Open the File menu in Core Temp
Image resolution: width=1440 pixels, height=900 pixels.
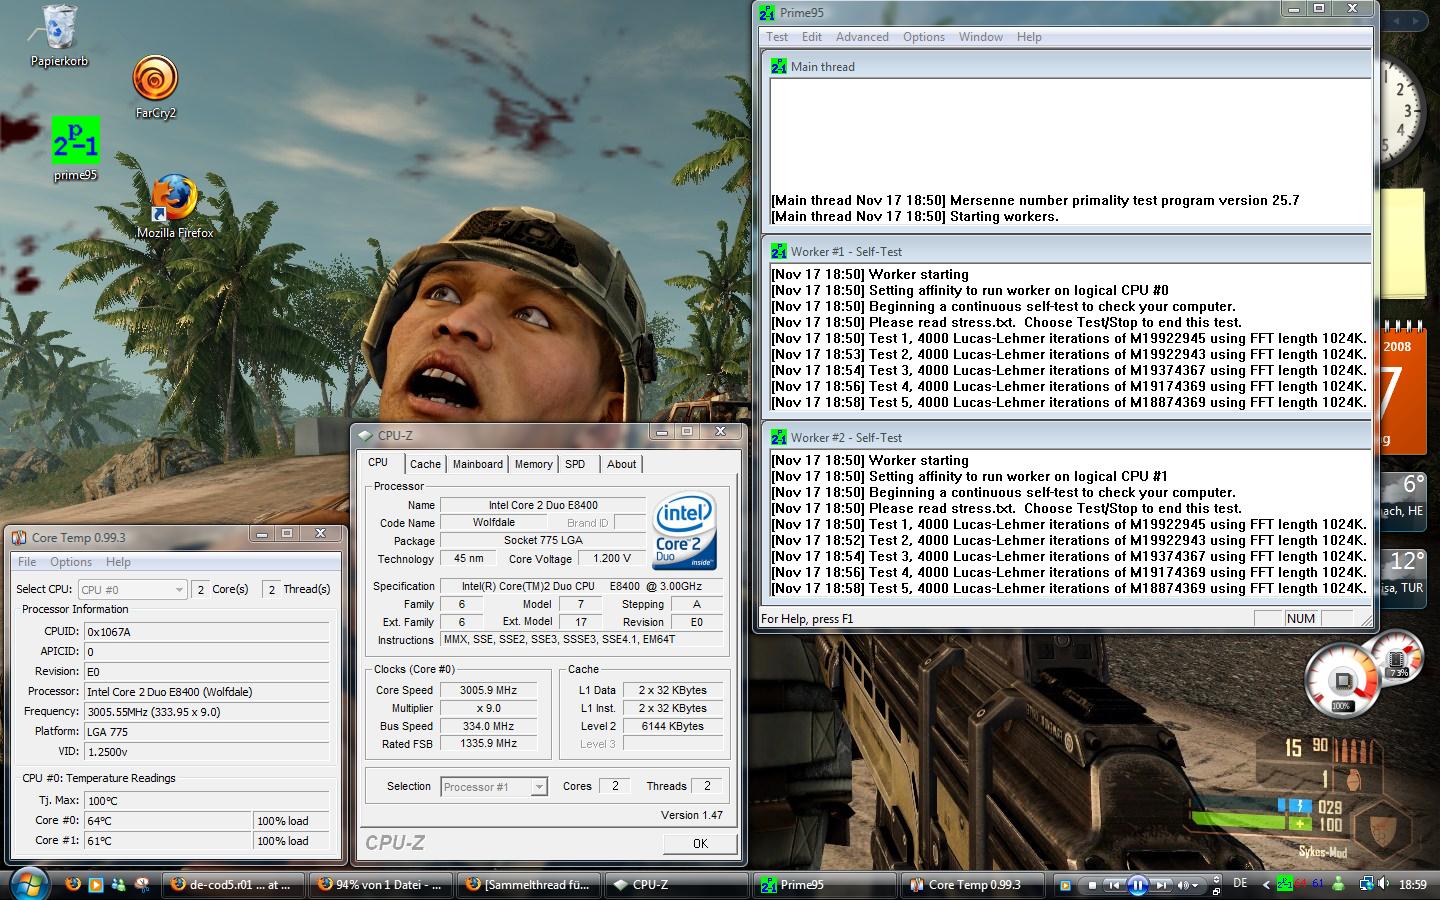pyautogui.click(x=27, y=562)
